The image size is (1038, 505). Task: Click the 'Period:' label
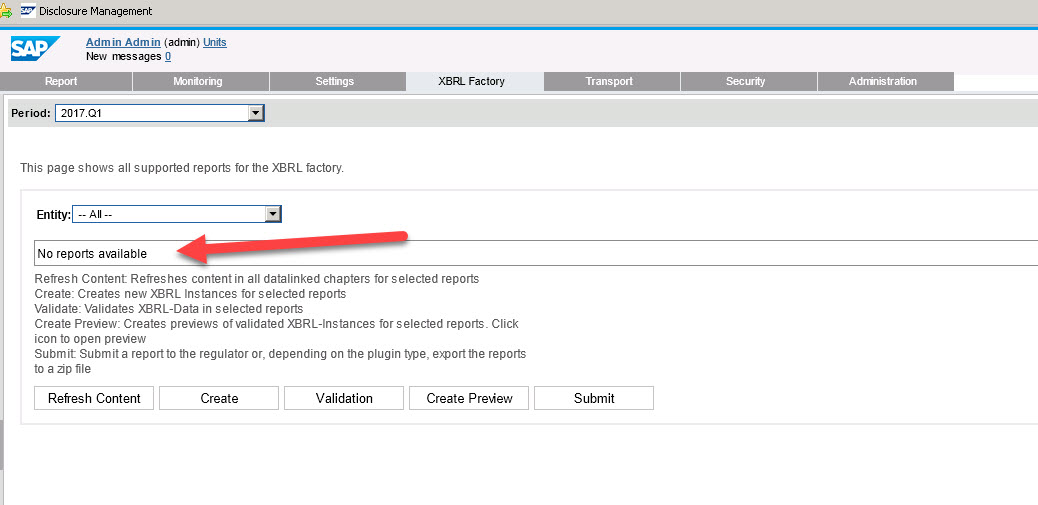(31, 113)
